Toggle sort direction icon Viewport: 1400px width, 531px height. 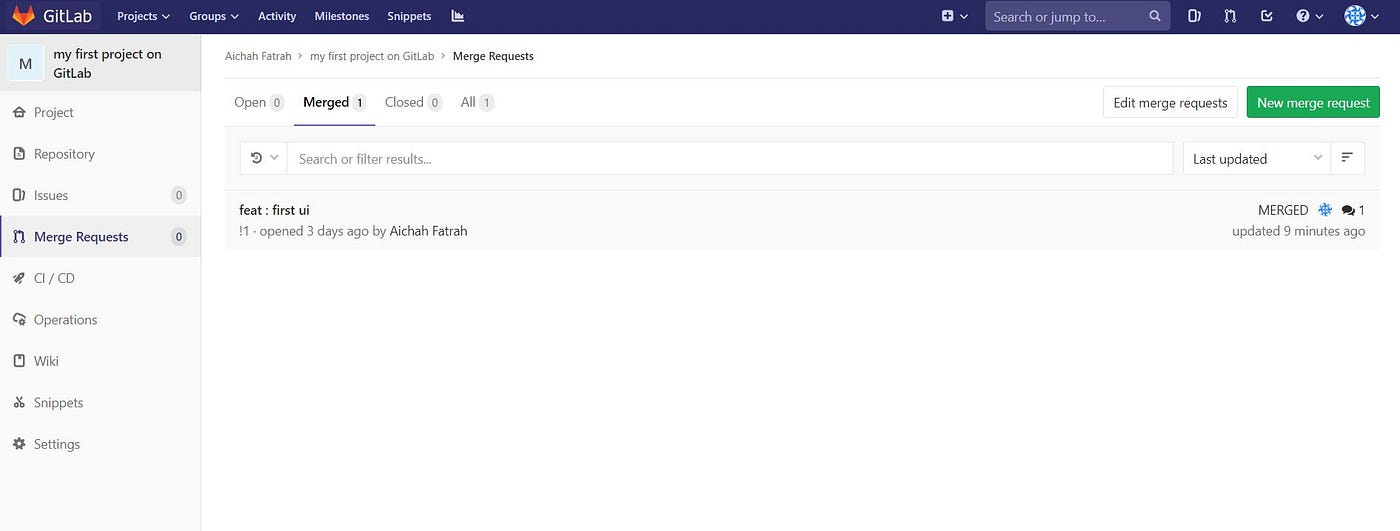[x=1347, y=158]
